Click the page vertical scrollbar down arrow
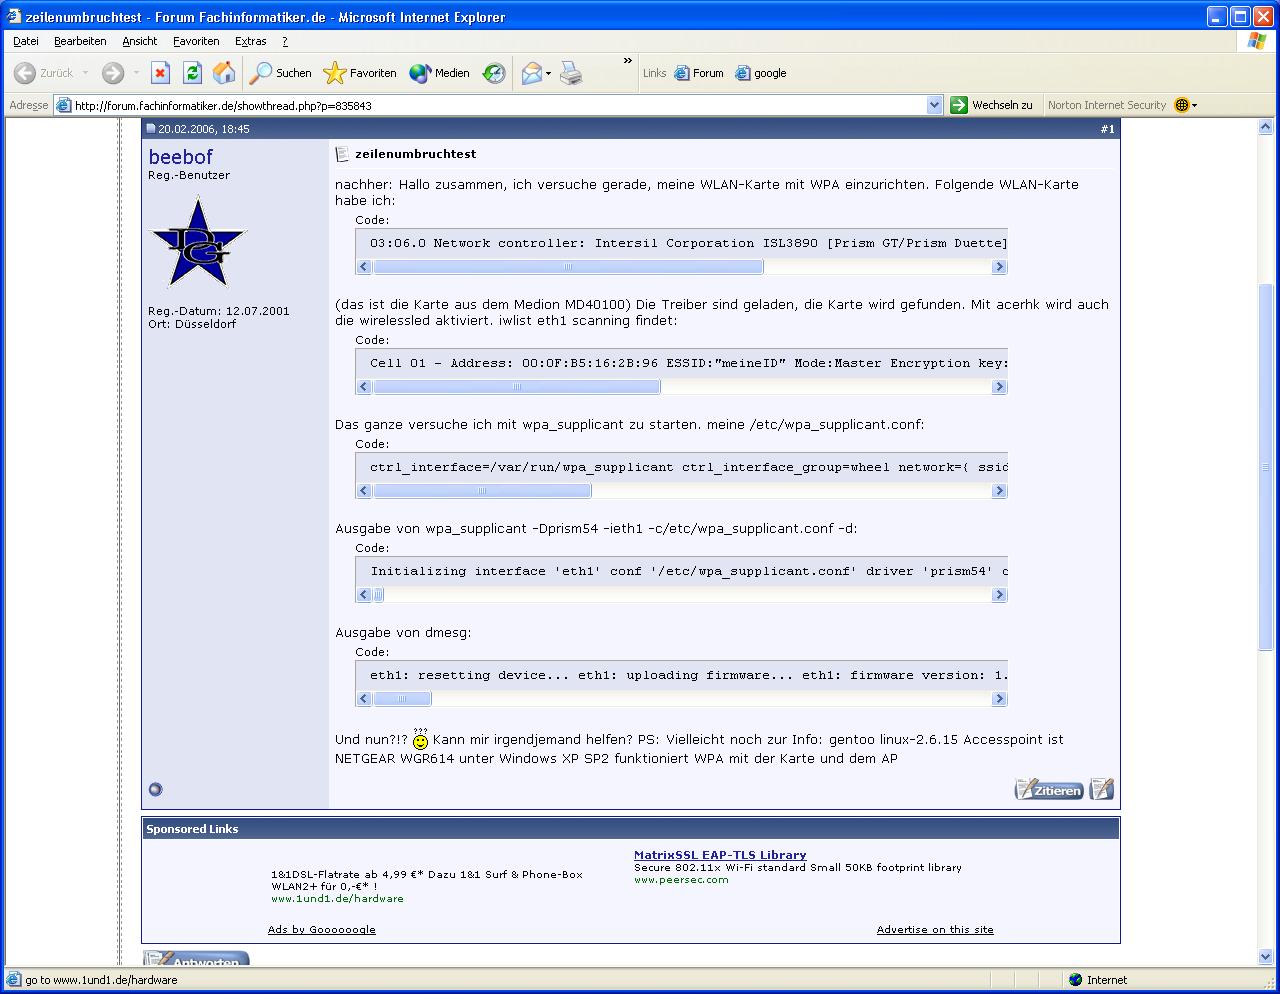Image resolution: width=1280 pixels, height=994 pixels. point(1265,957)
